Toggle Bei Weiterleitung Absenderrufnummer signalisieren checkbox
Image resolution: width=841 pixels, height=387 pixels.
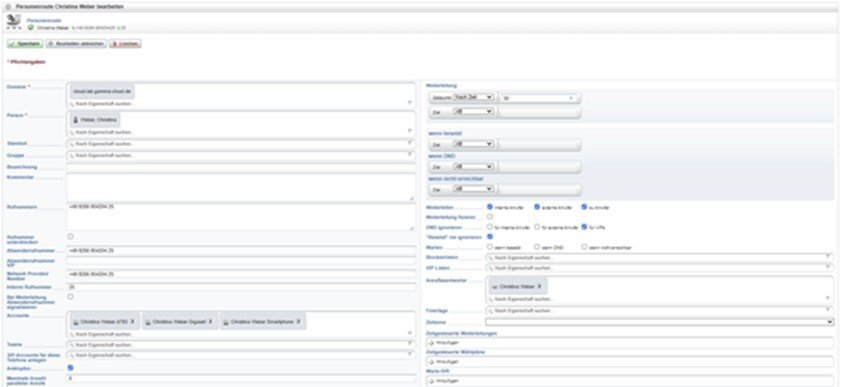[71, 296]
